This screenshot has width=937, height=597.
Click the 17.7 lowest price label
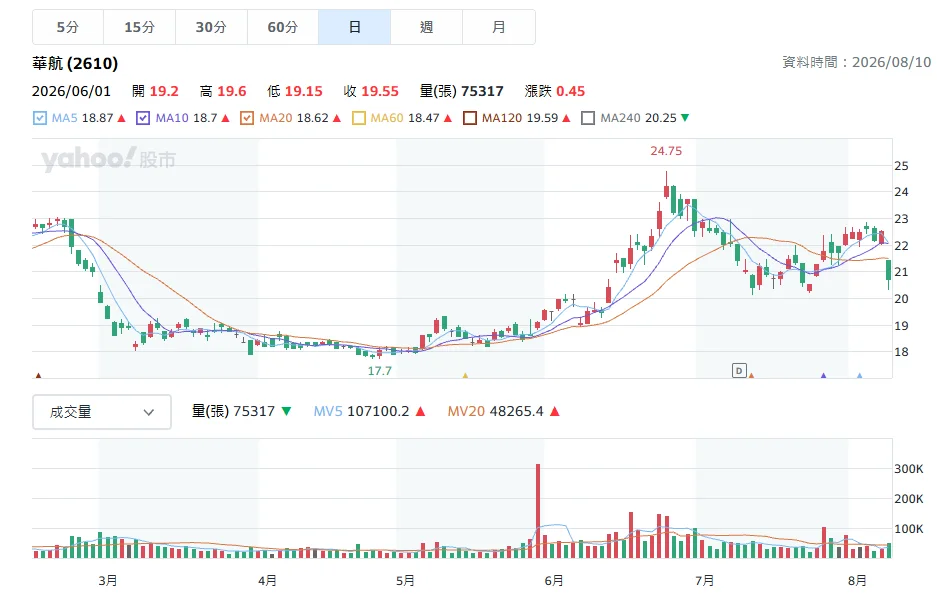click(379, 371)
